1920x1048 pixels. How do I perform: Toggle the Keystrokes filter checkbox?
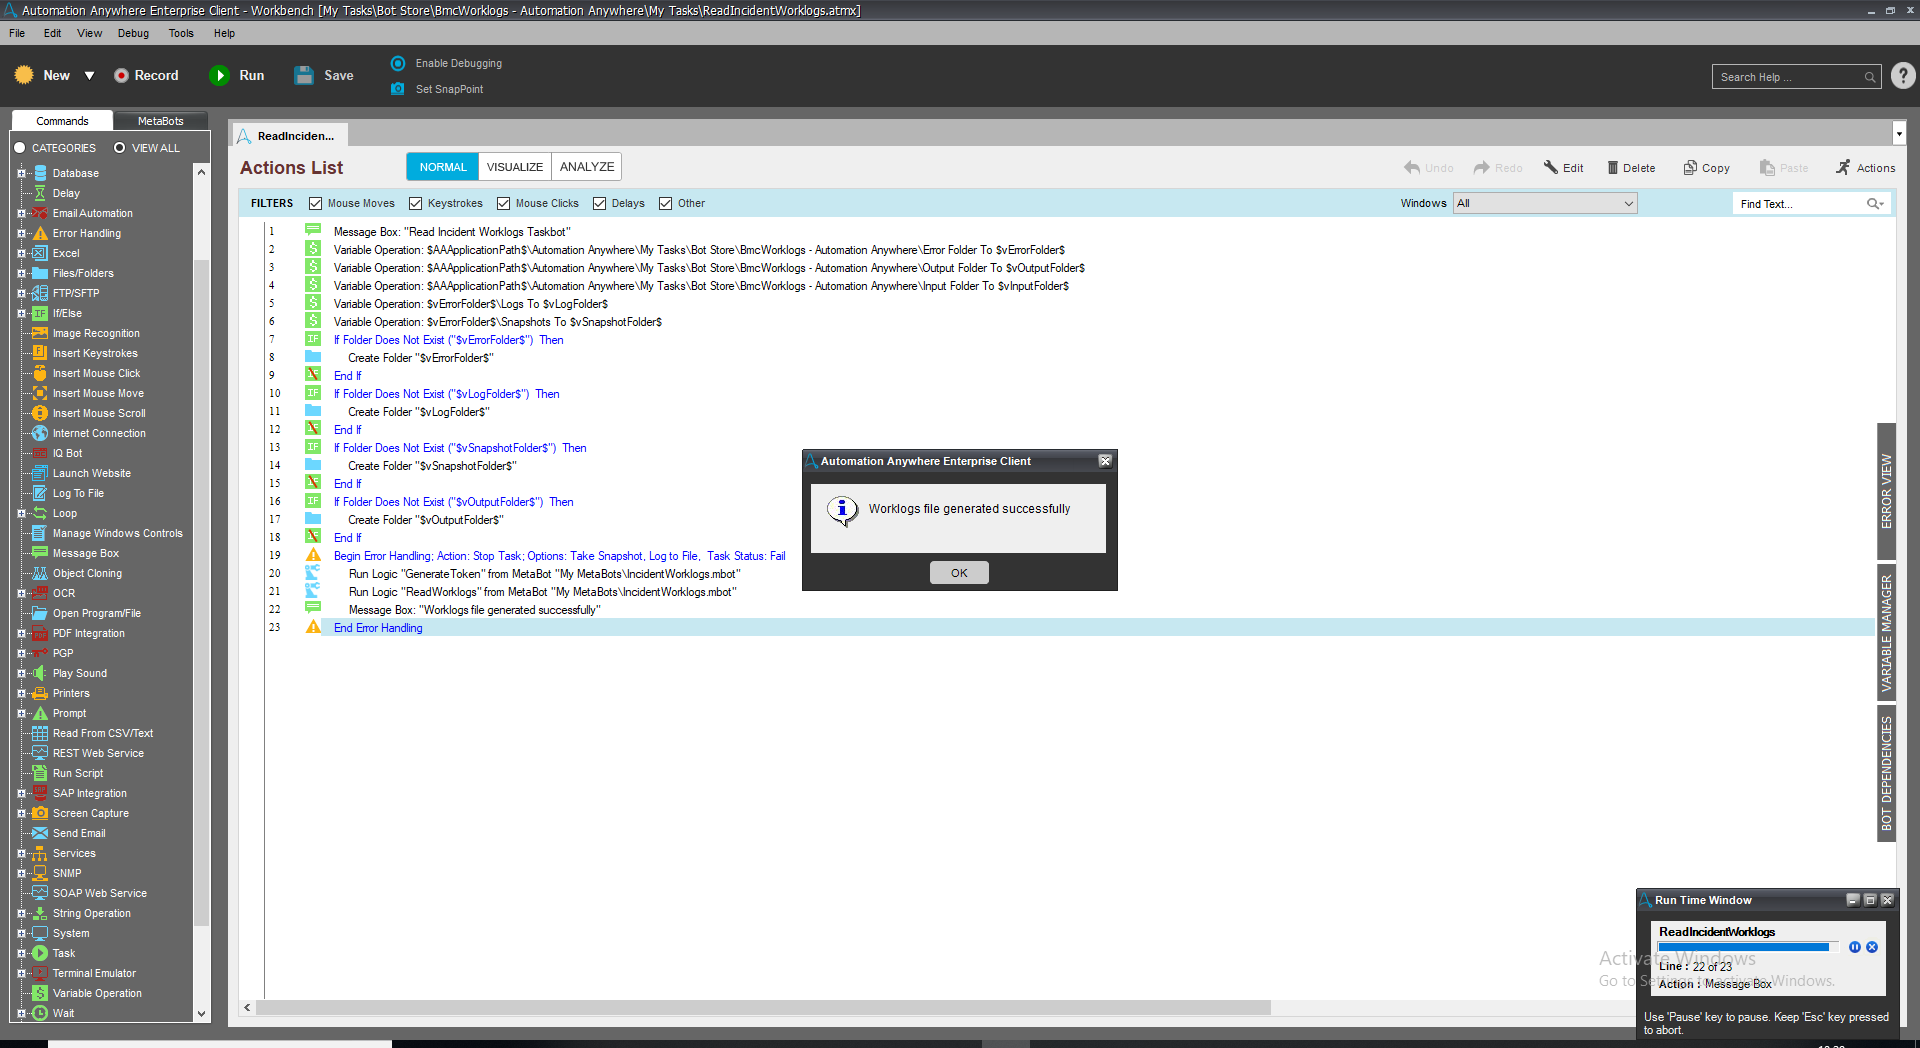pyautogui.click(x=416, y=204)
